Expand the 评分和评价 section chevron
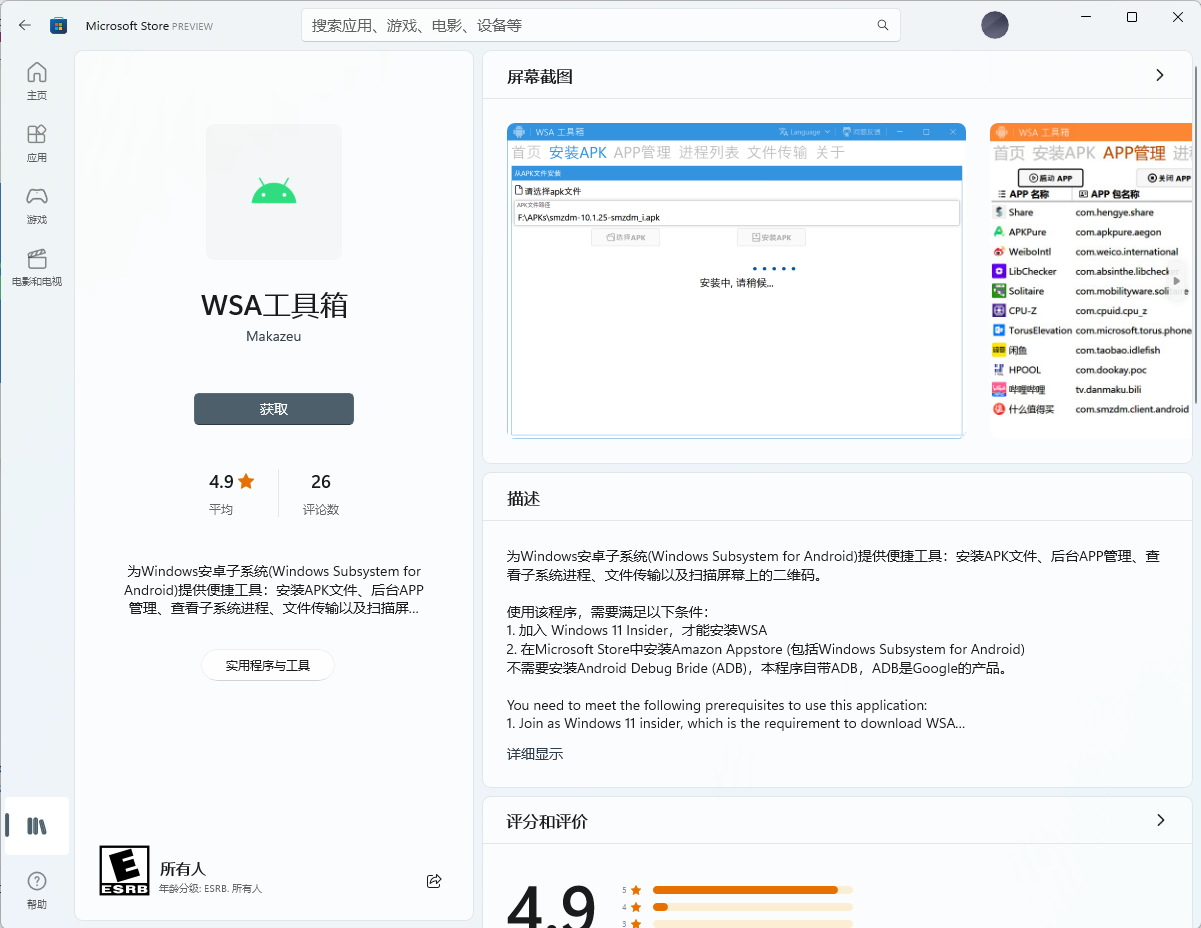Screen dimensions: 1201x928 point(1160,820)
